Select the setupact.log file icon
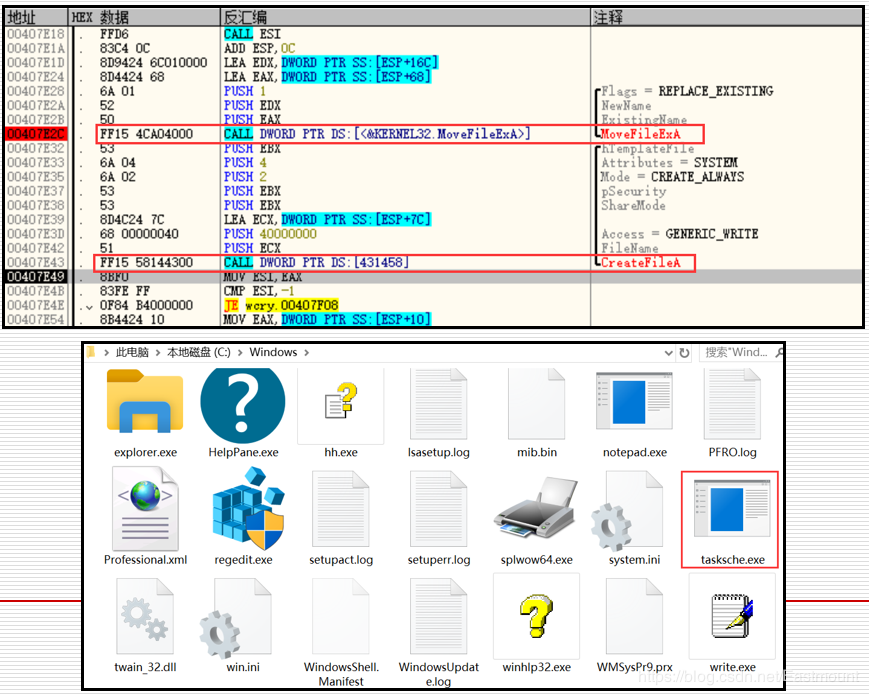Screen dimensions: 869x695 click(340, 508)
